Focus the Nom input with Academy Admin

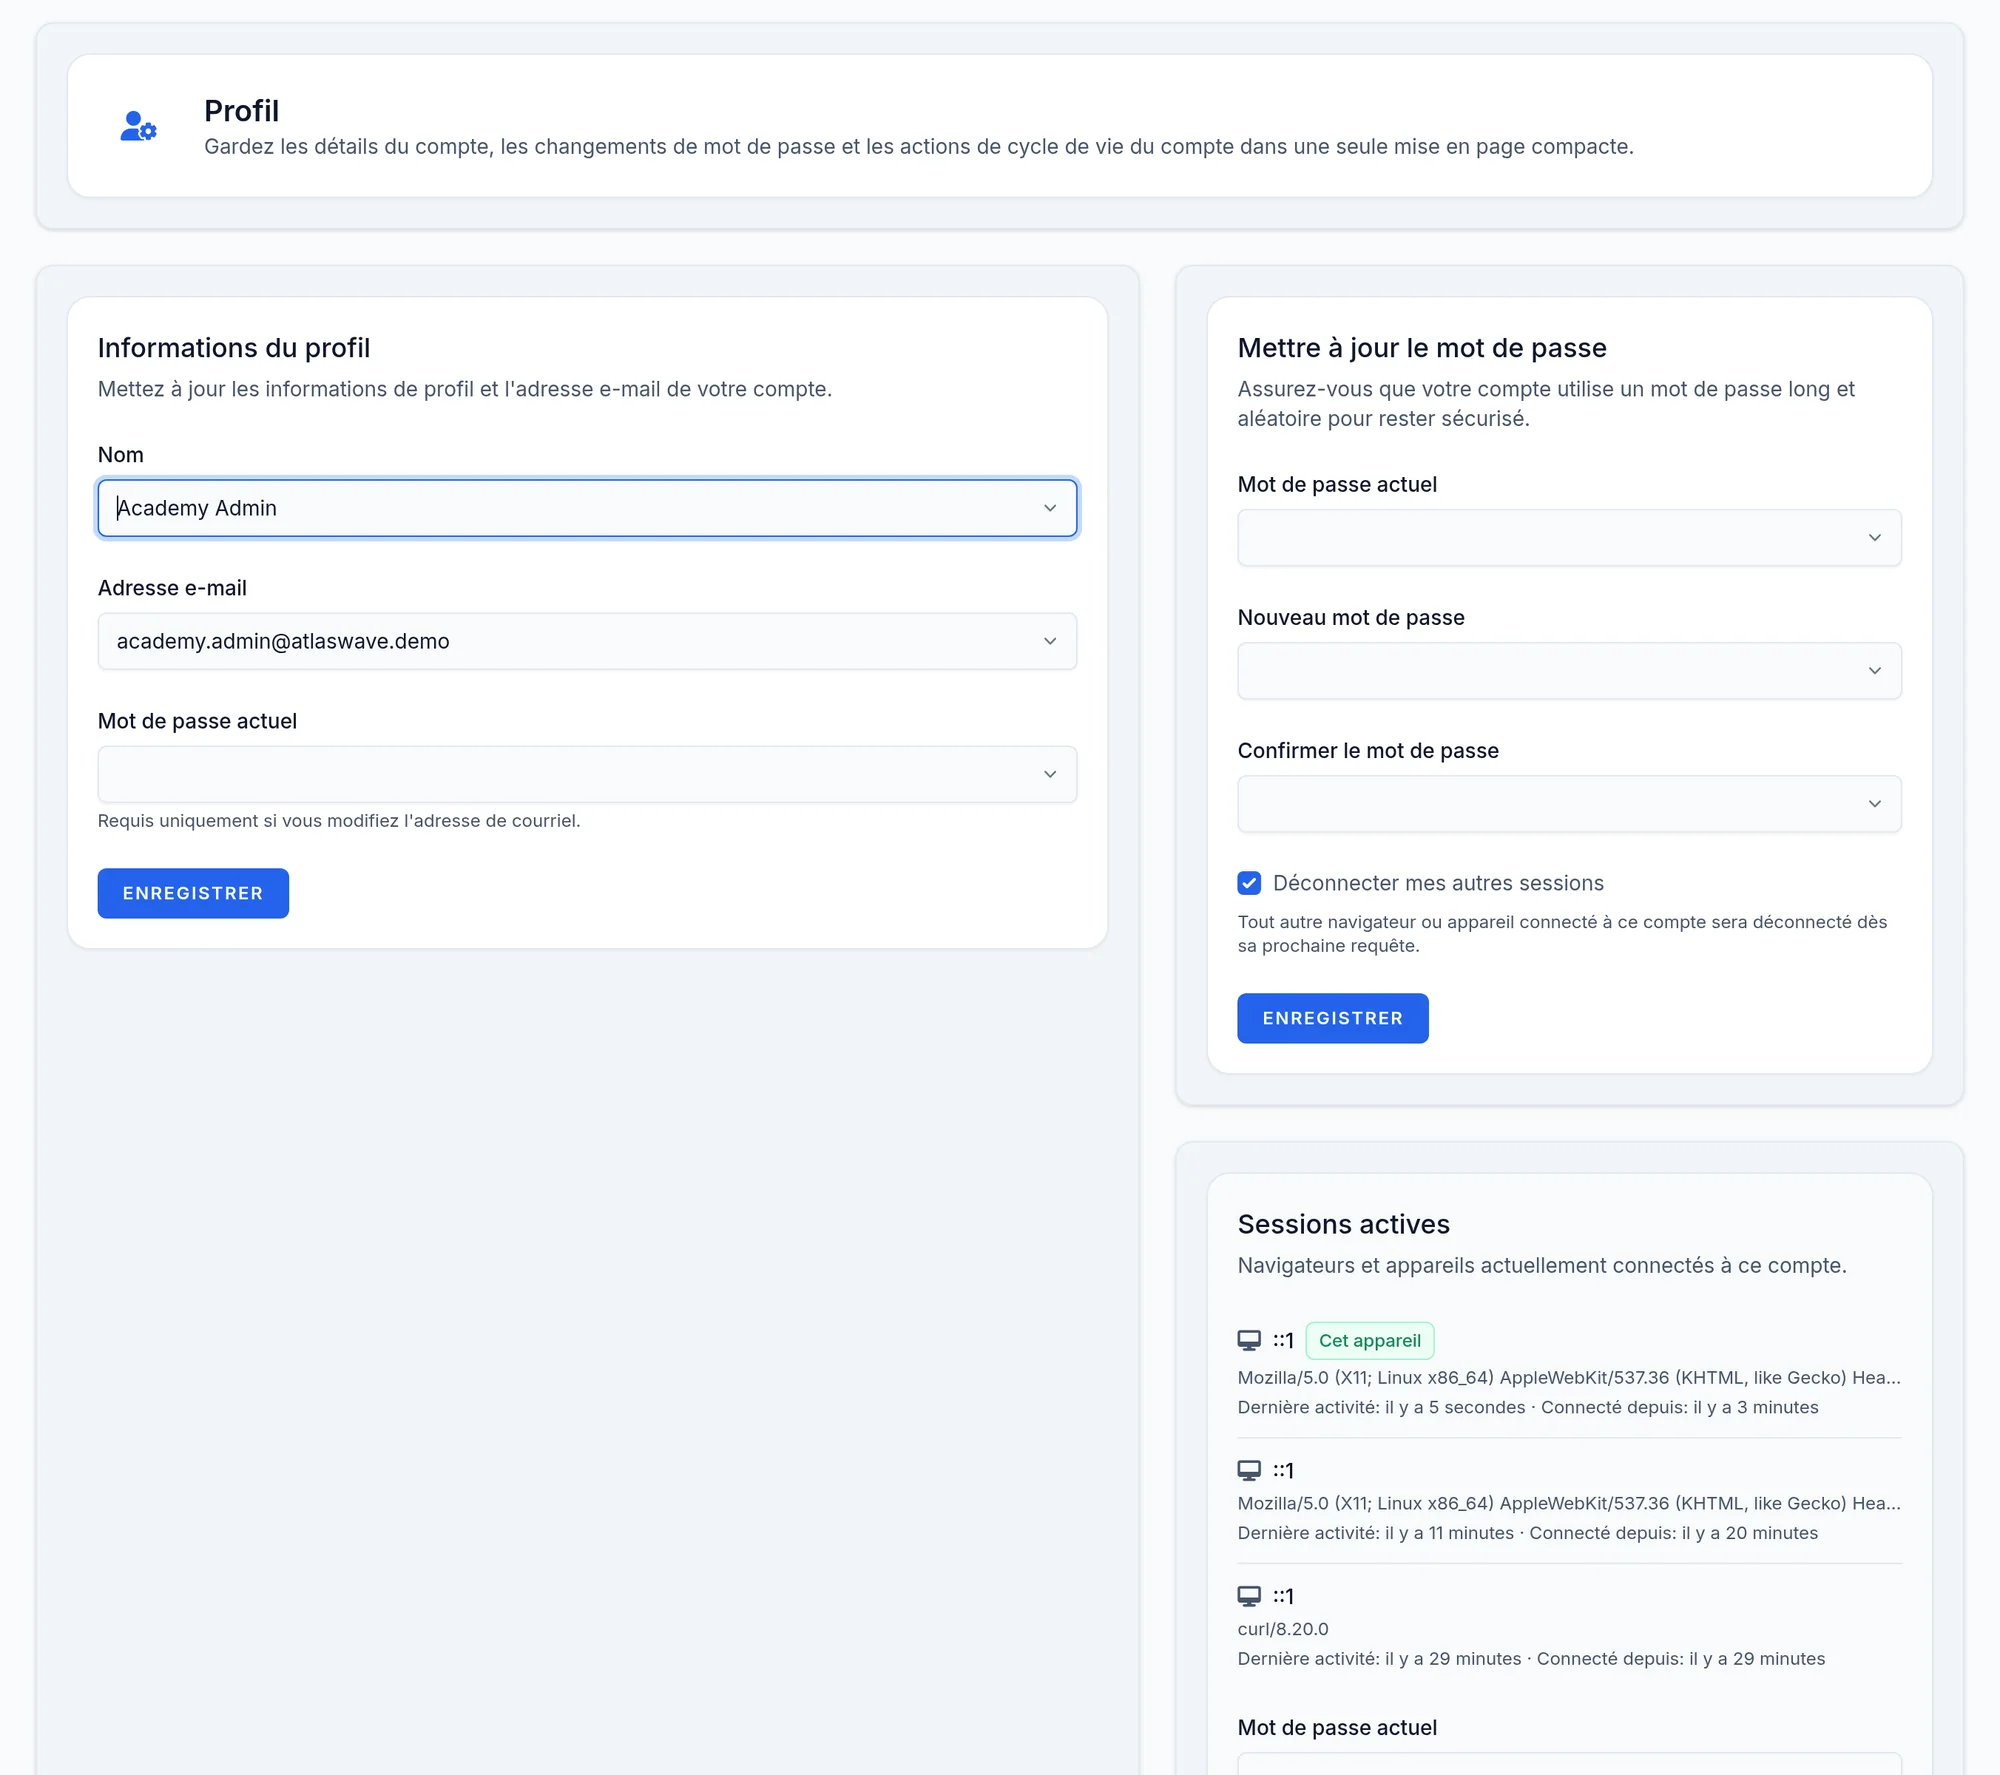click(587, 508)
